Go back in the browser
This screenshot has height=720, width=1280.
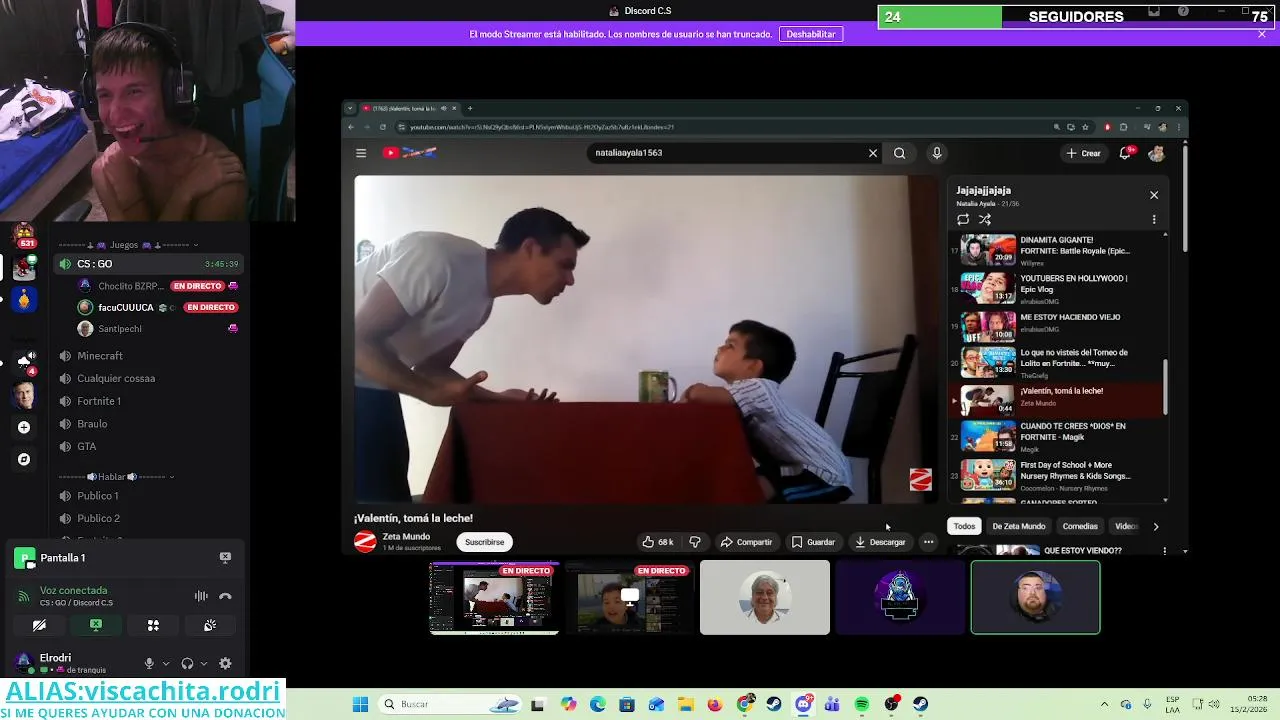(351, 127)
